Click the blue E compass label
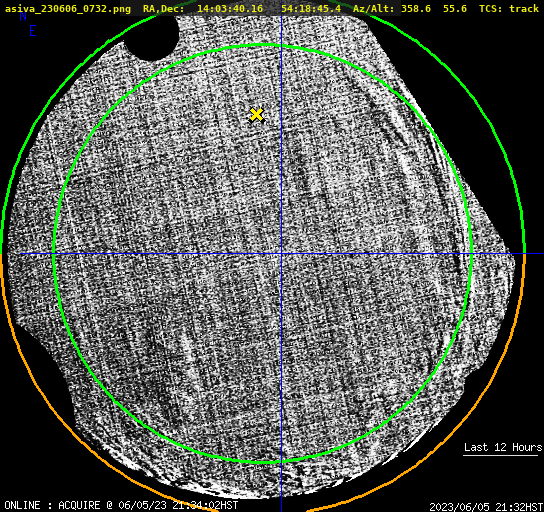This screenshot has width=544, height=512. (32, 31)
